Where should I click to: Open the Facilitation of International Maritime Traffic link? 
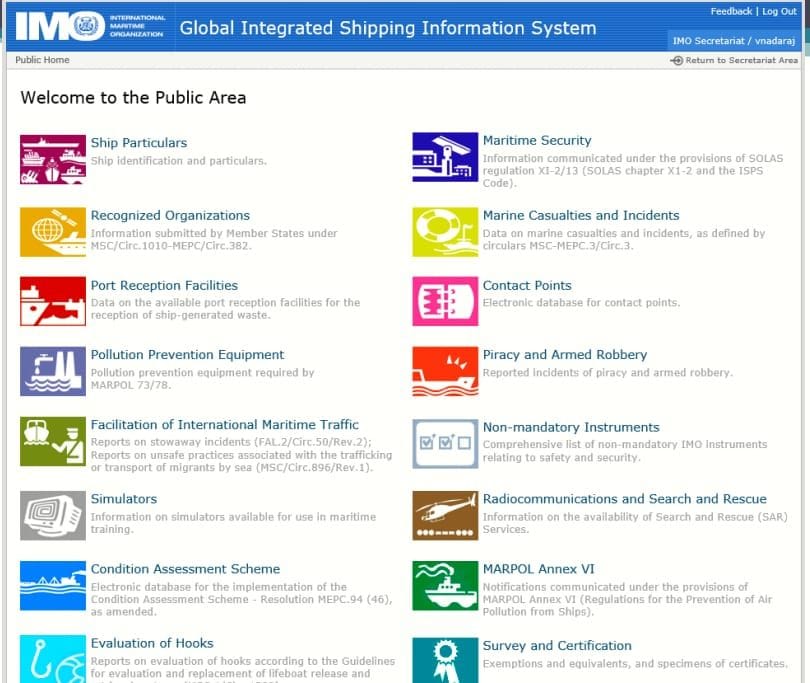[x=224, y=425]
